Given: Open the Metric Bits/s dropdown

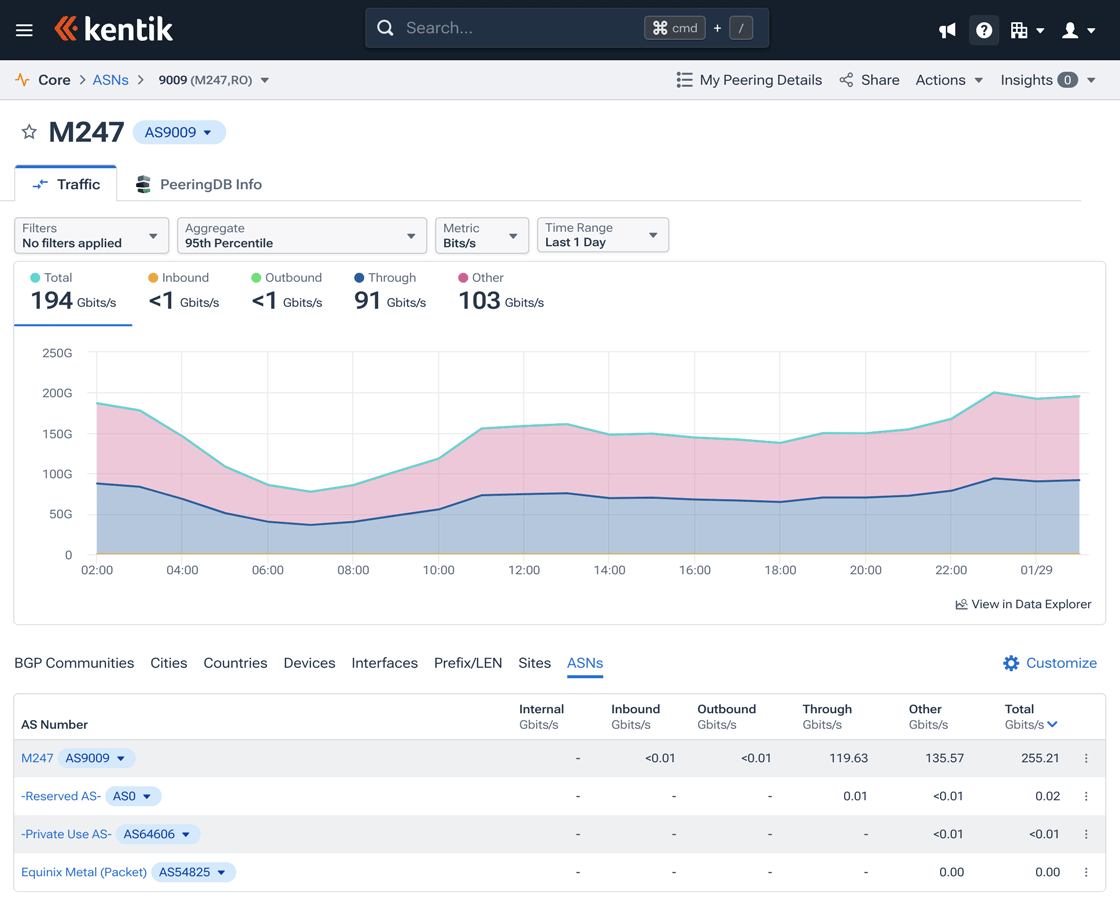Looking at the screenshot, I should pos(481,236).
